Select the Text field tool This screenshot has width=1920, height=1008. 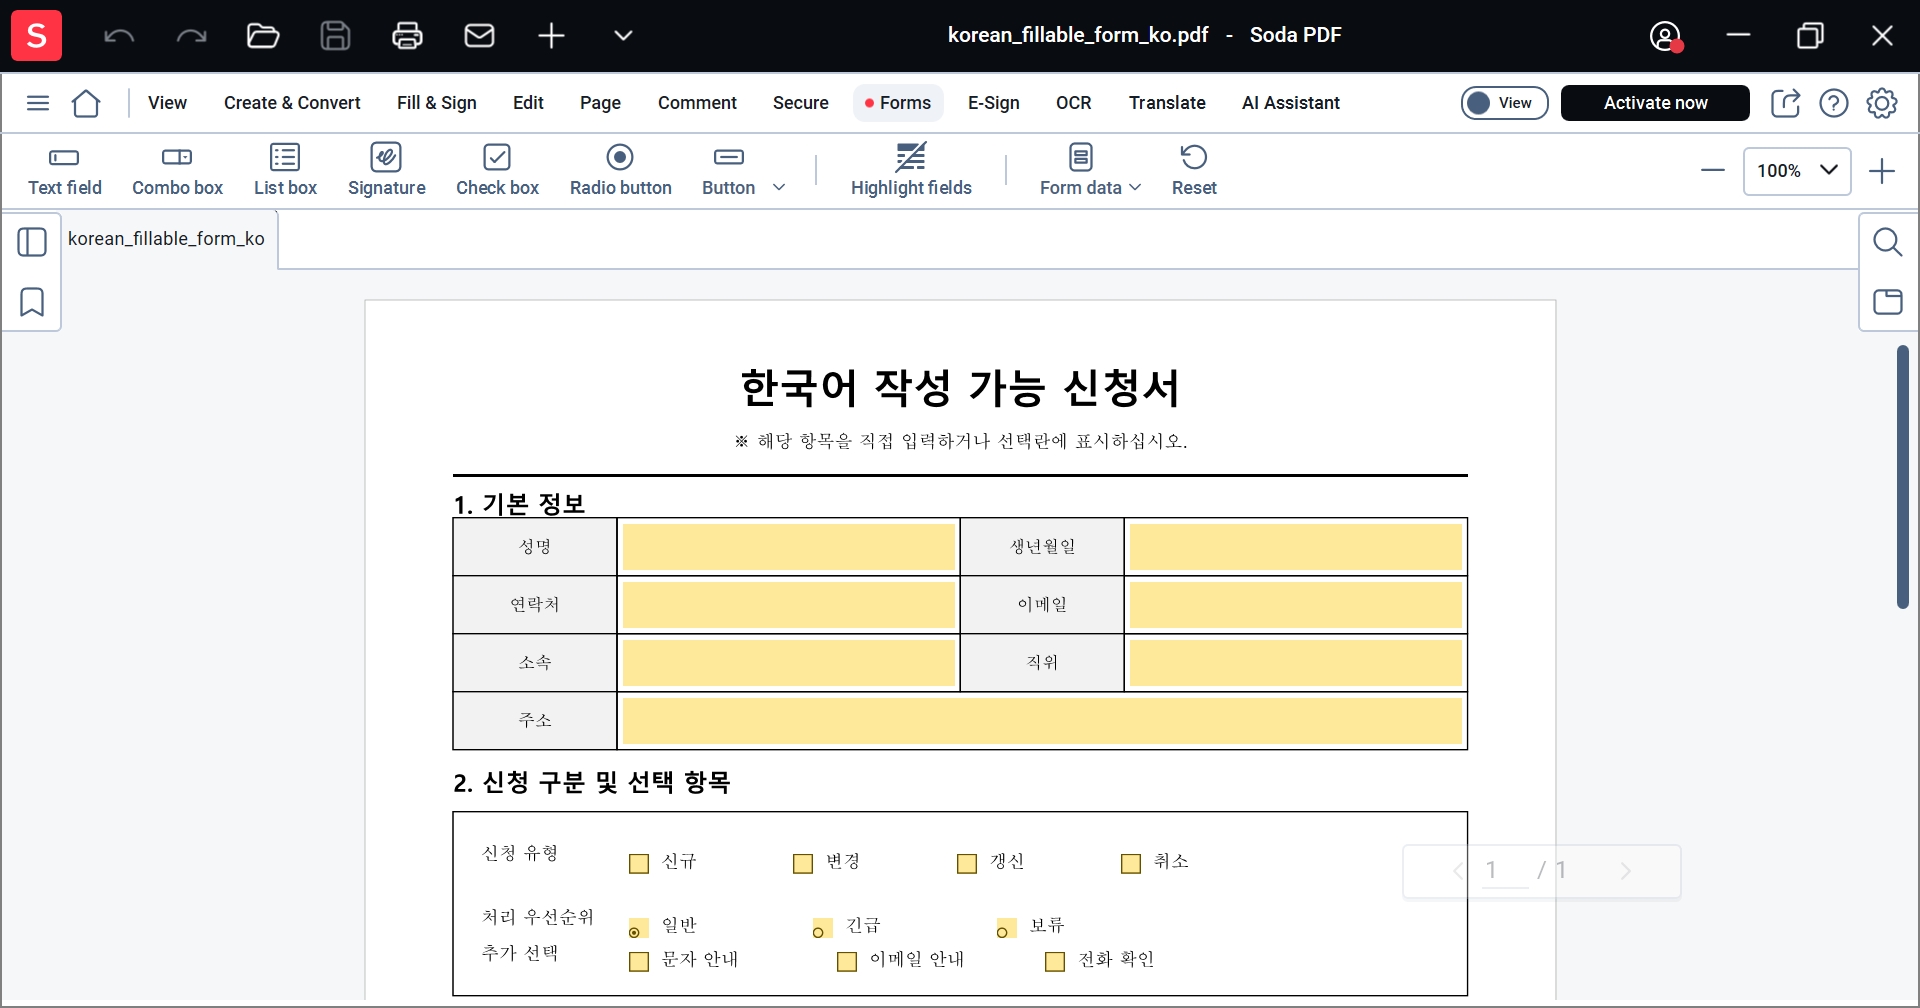(x=65, y=171)
